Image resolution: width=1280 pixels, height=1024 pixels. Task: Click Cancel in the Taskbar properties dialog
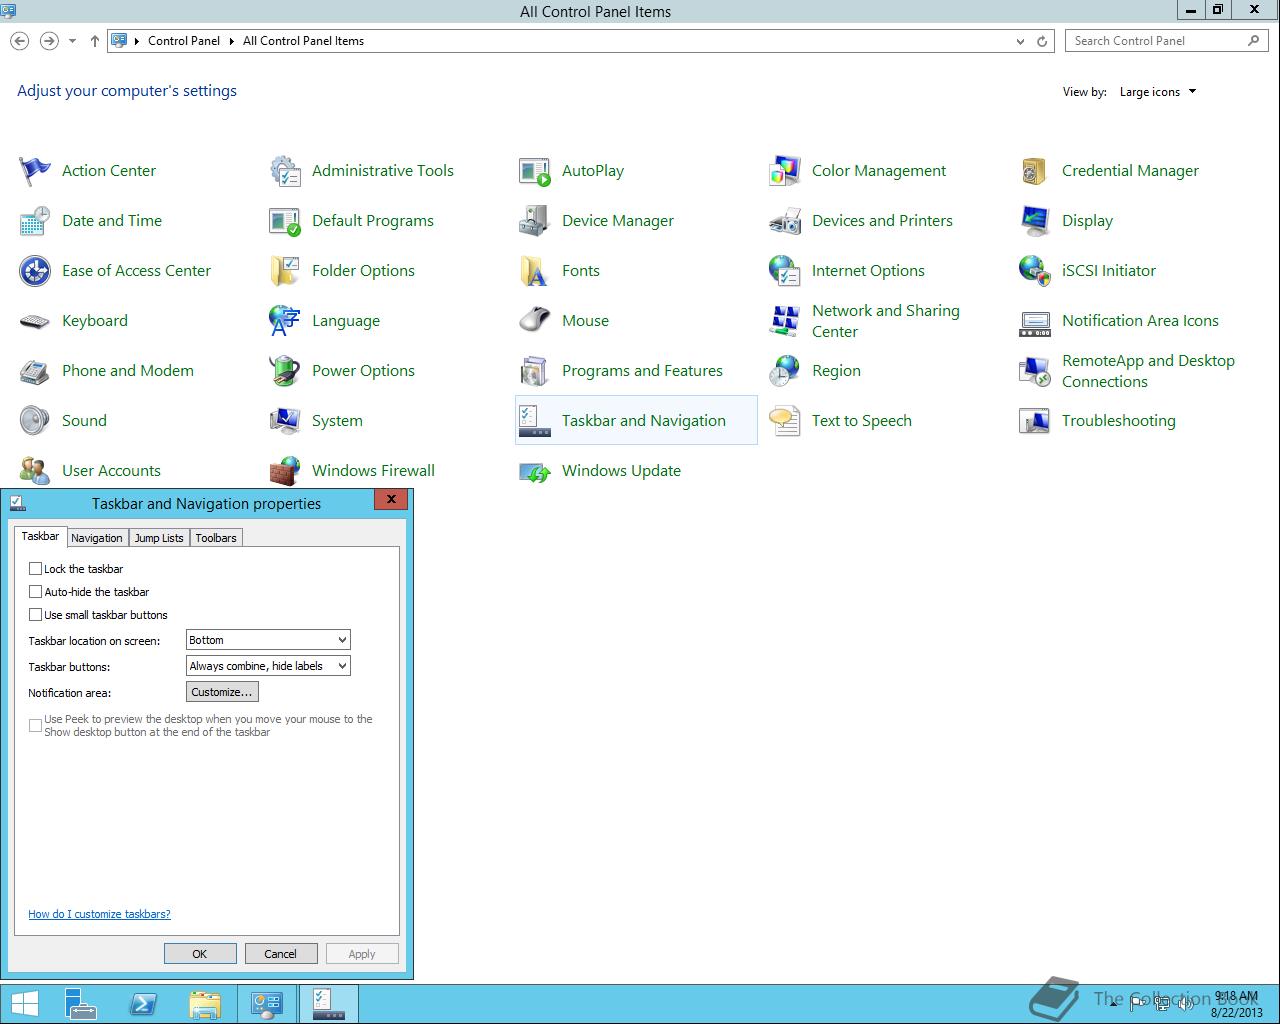(281, 954)
